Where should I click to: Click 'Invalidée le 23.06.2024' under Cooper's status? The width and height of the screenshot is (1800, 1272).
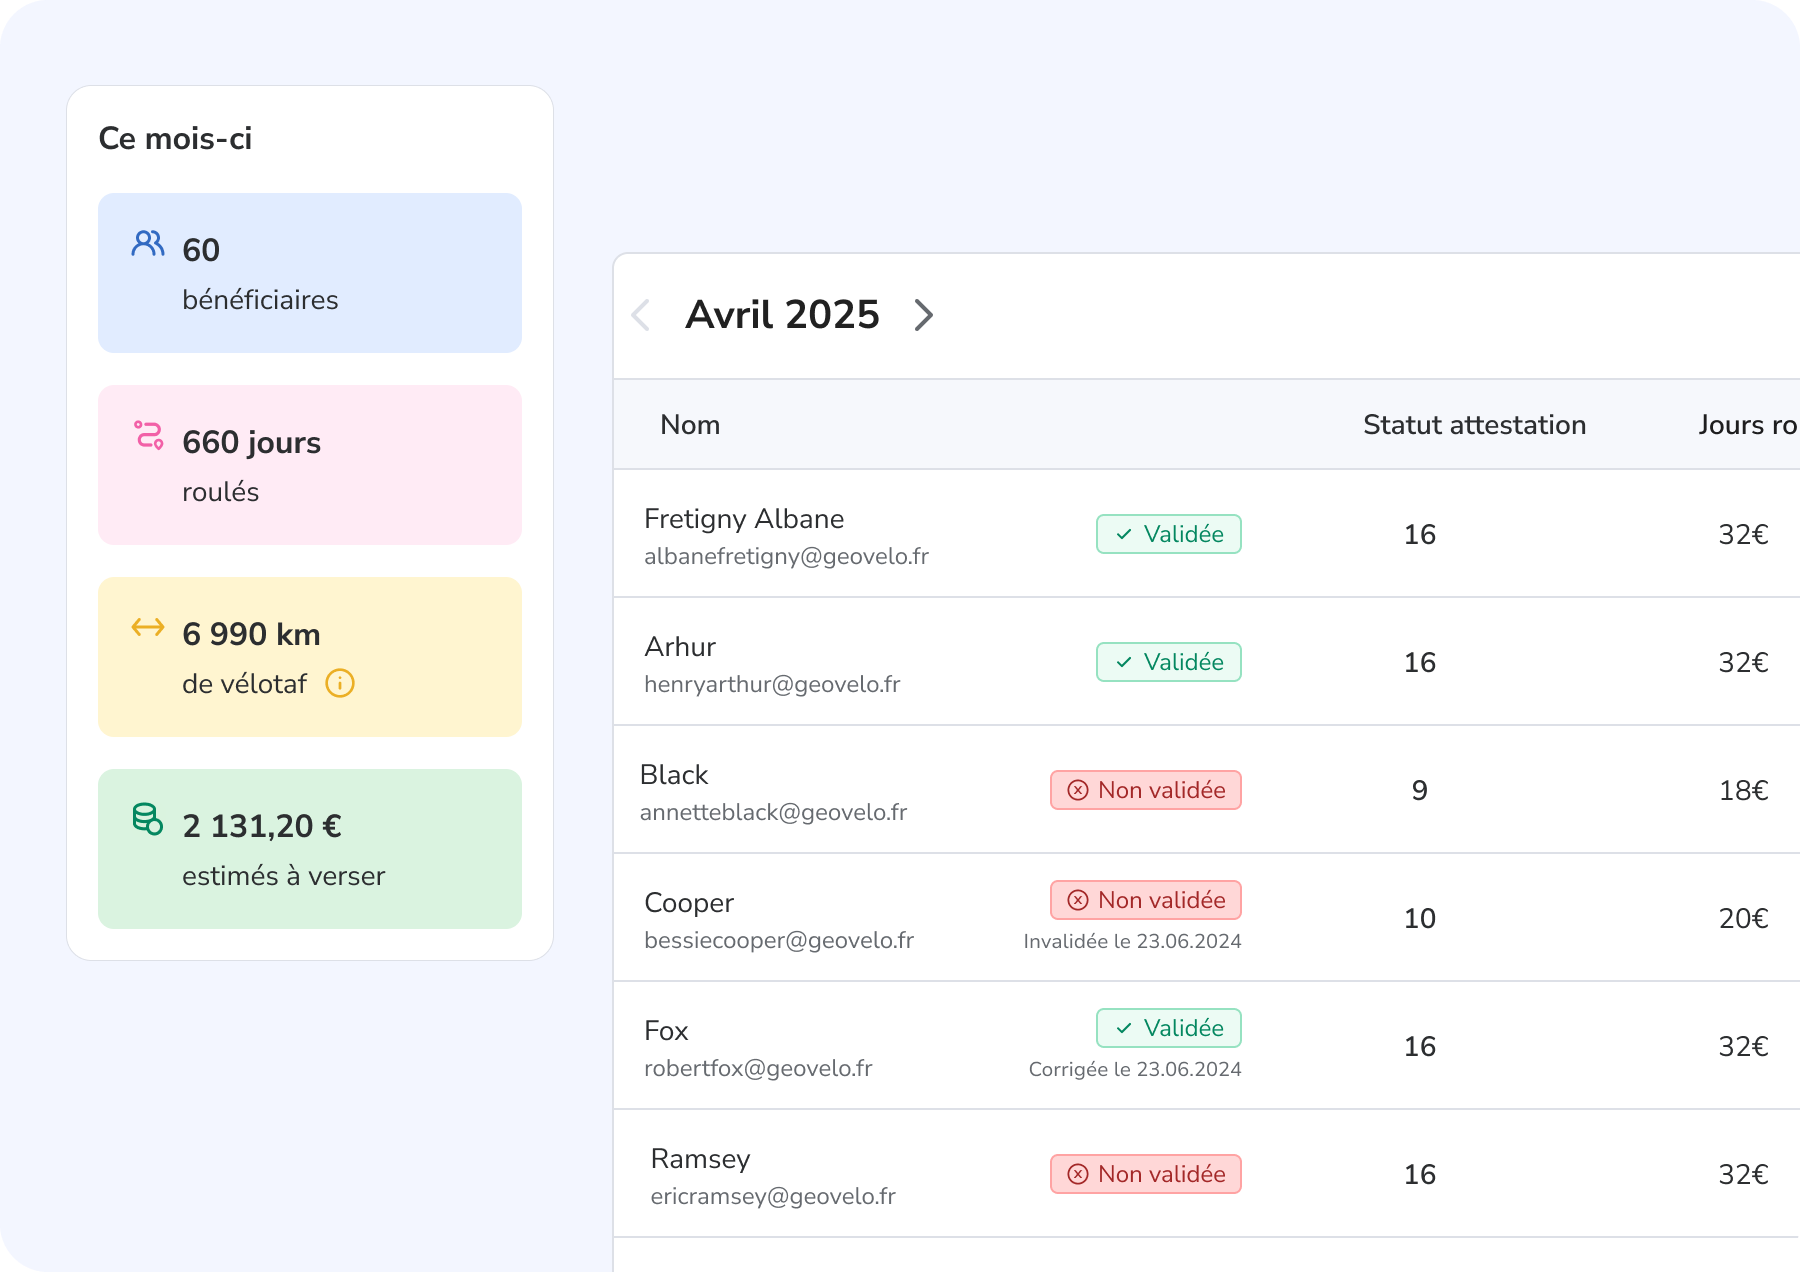[1132, 942]
